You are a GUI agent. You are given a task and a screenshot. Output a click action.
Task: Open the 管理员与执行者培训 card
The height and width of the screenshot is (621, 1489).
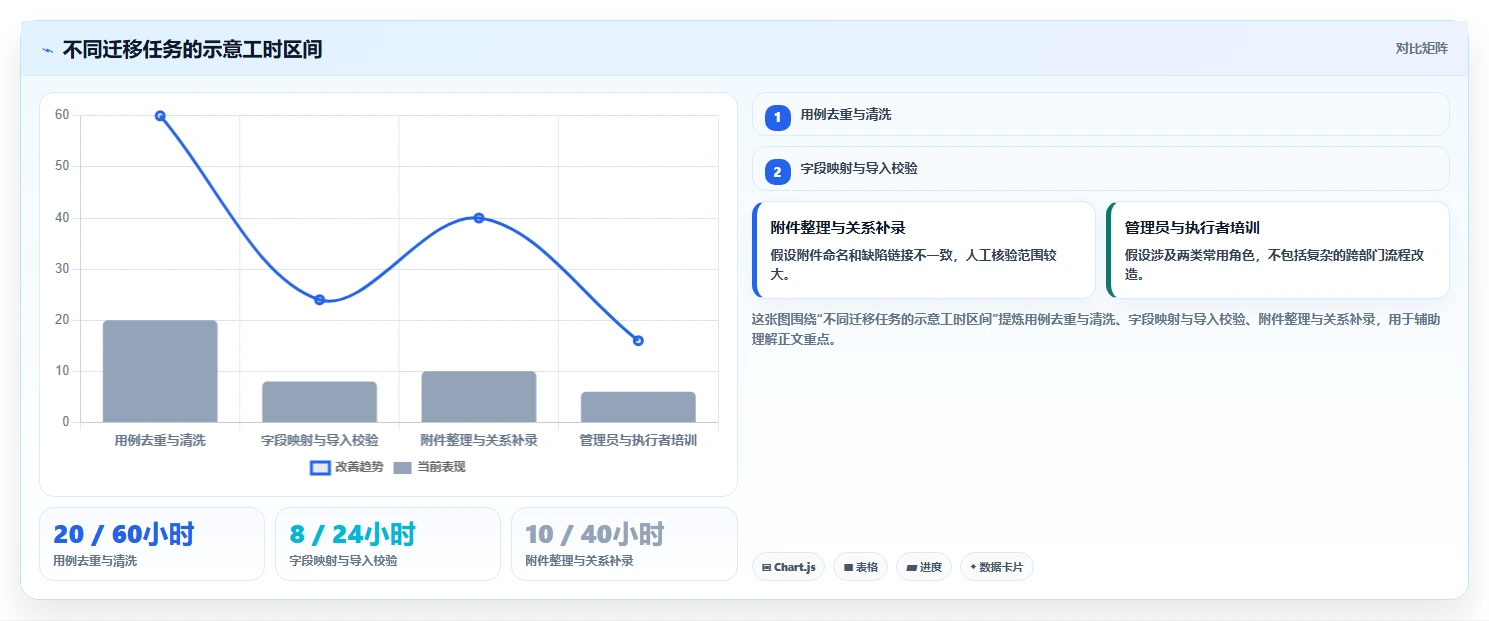click(1278, 250)
